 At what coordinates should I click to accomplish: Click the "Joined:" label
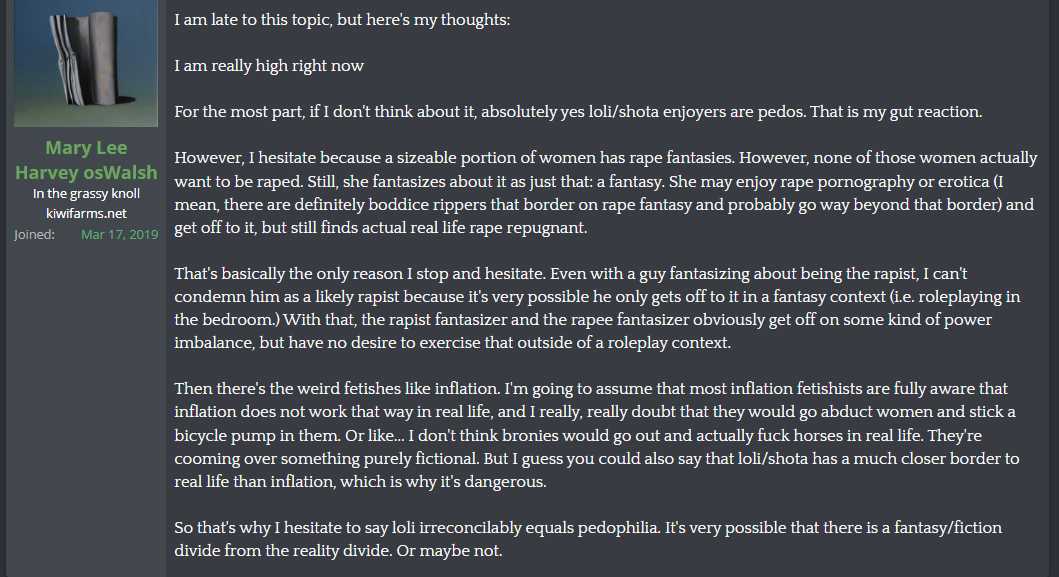pos(37,234)
